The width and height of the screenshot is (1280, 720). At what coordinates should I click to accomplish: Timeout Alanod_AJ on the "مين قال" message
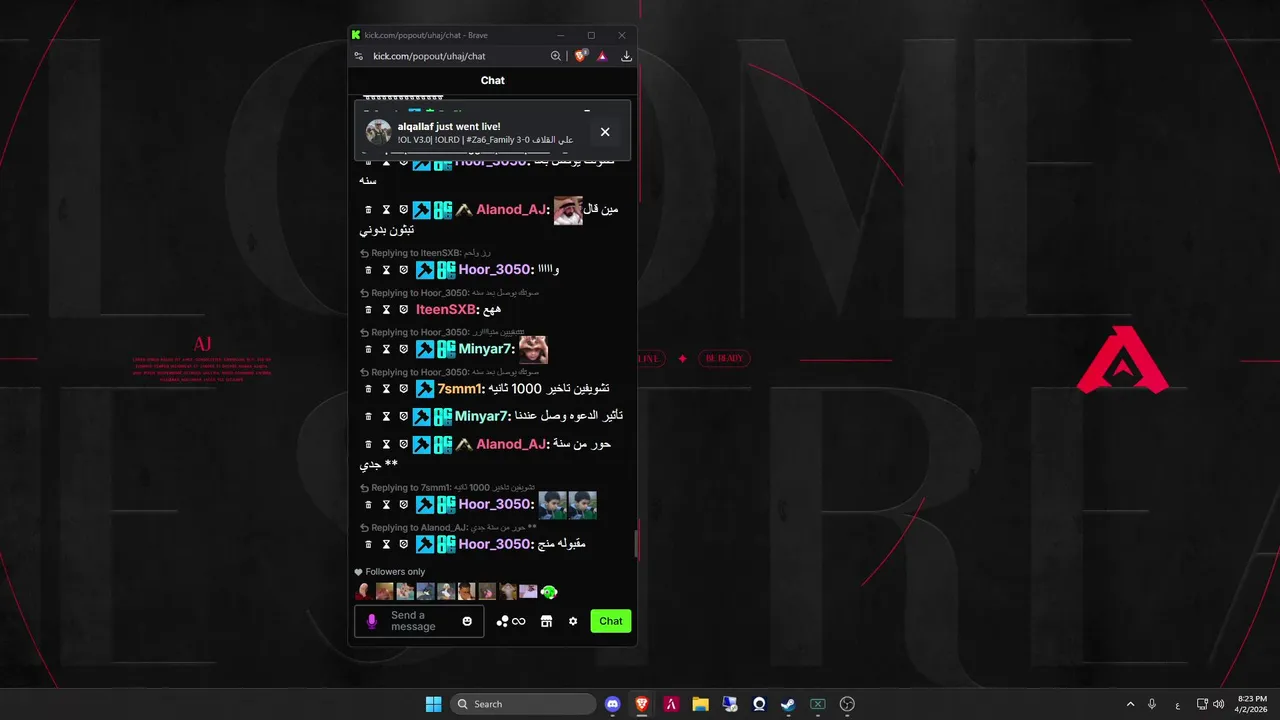pos(386,210)
